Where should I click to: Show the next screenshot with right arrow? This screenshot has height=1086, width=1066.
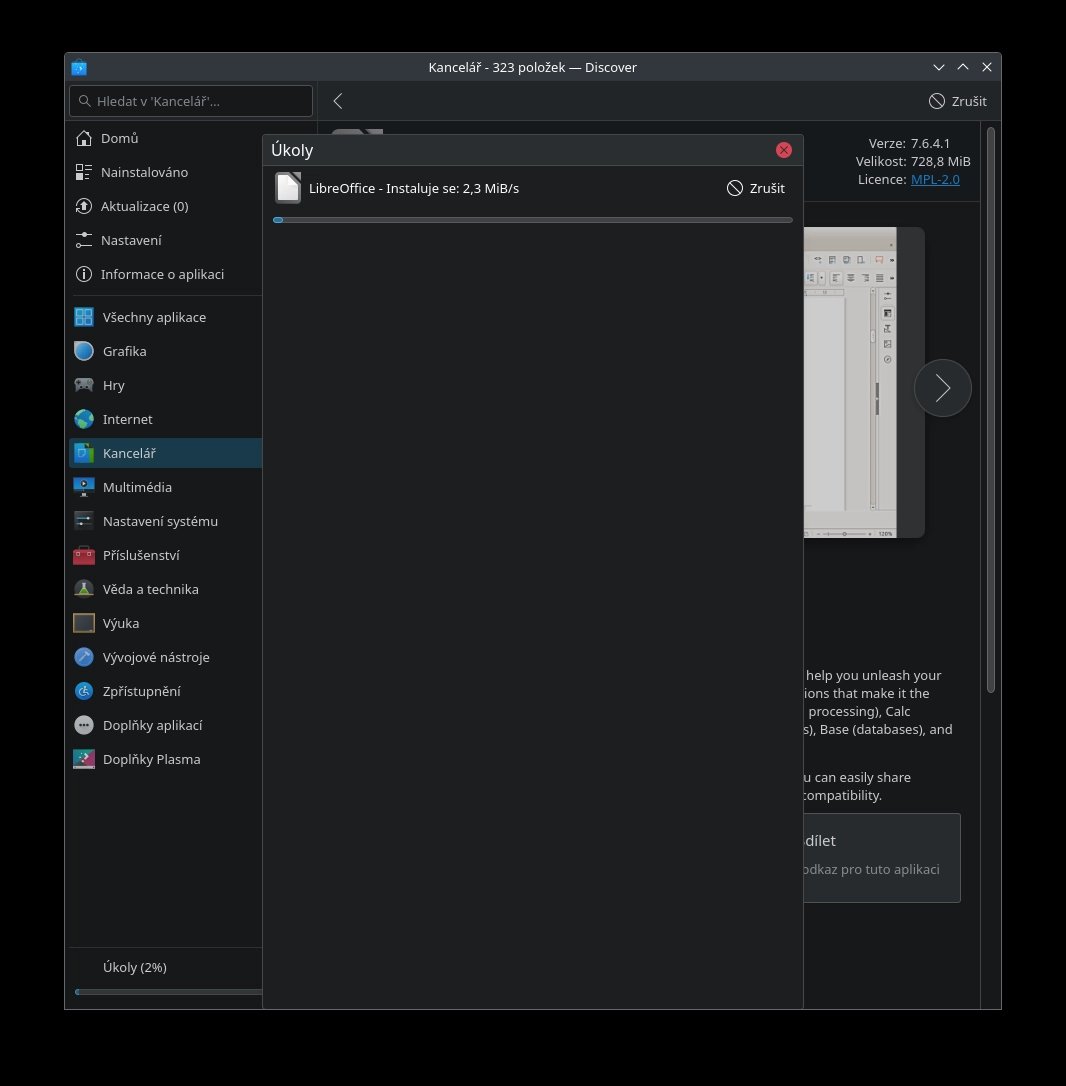point(943,388)
